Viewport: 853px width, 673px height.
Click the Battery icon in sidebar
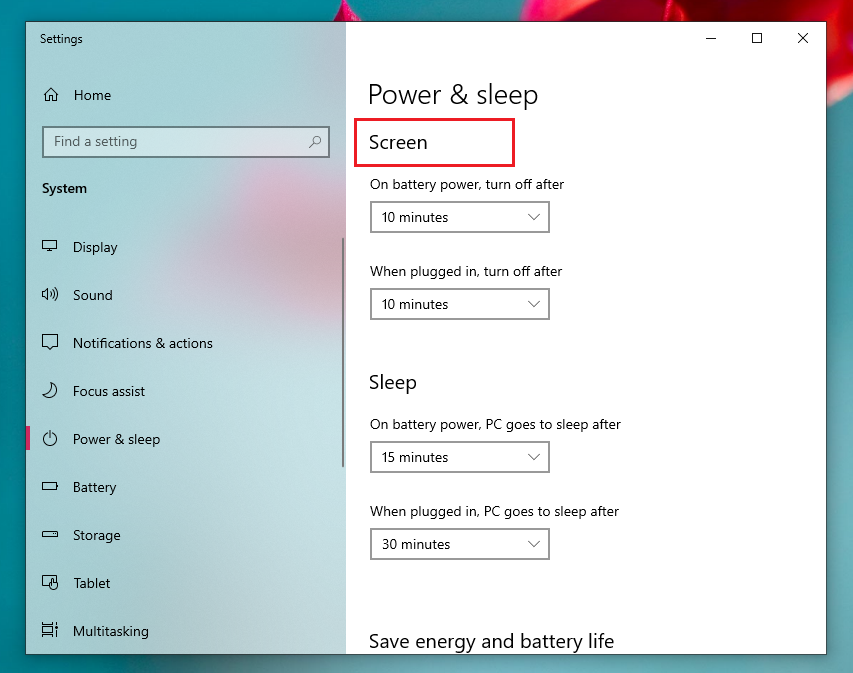[50, 486]
